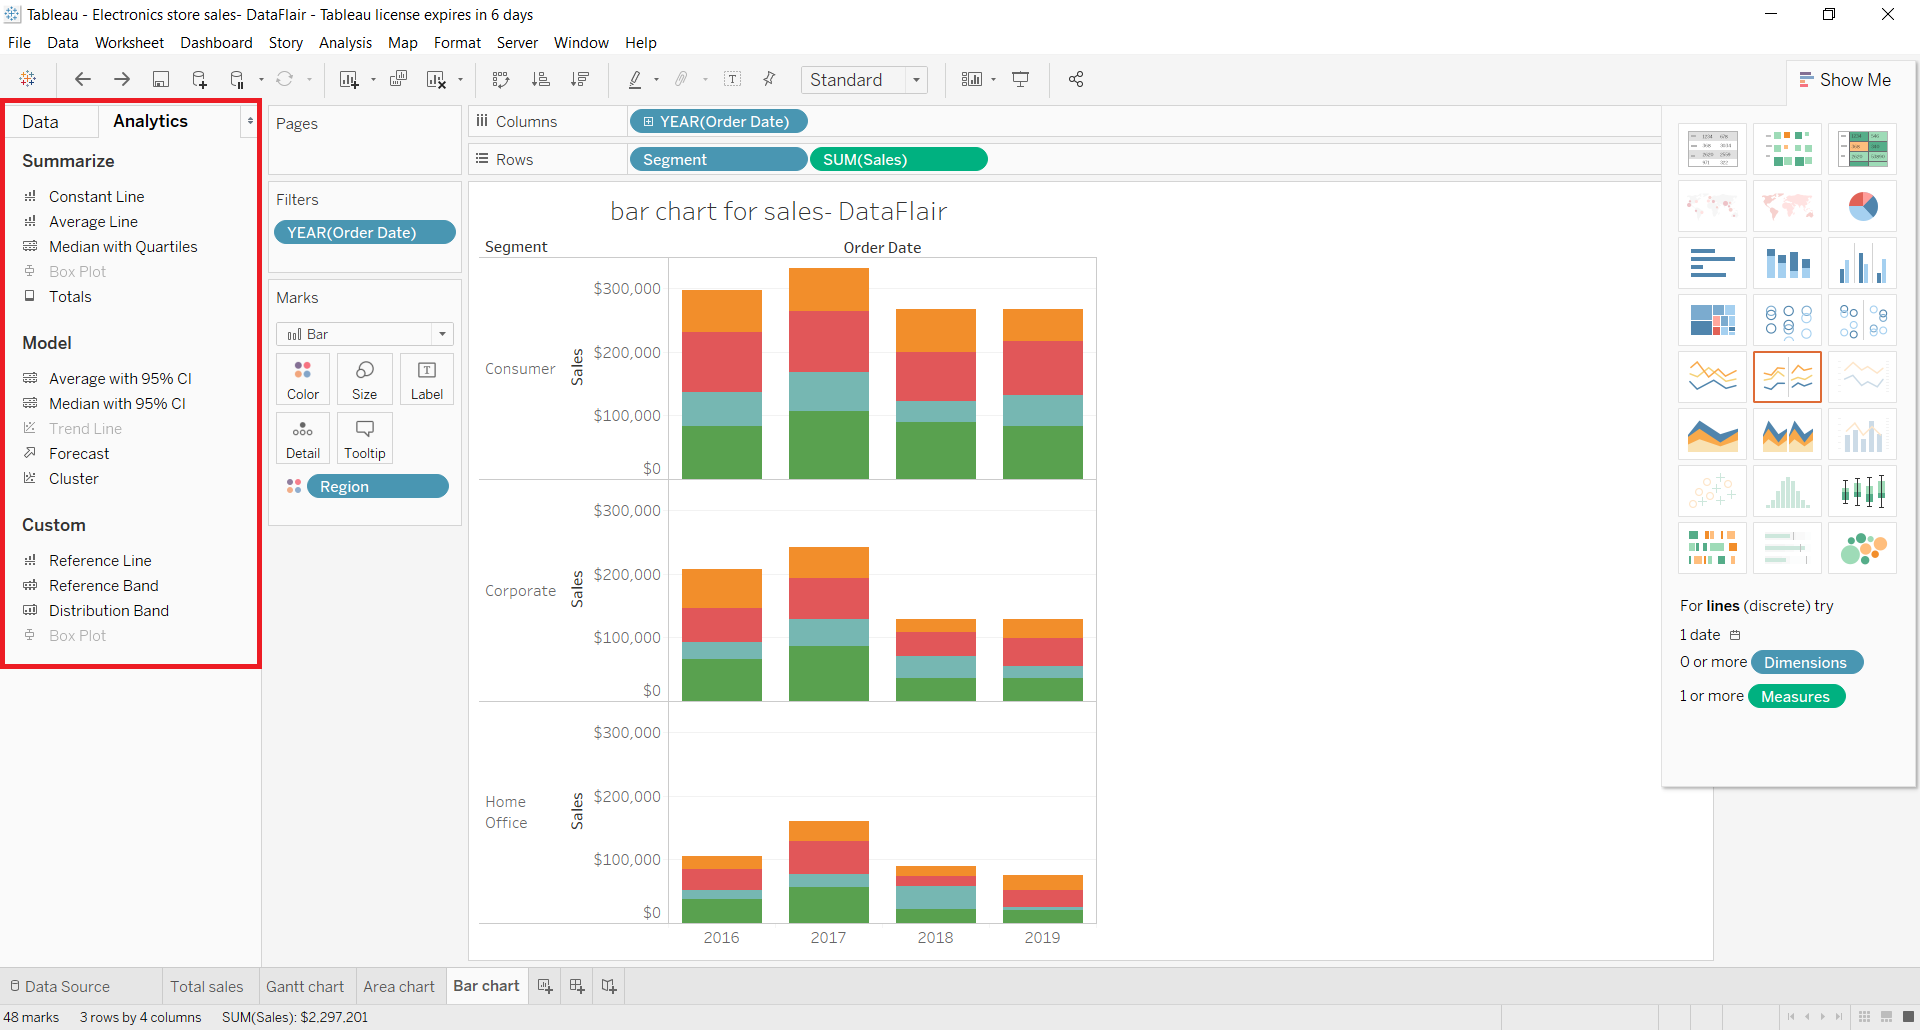Open dropdown arrow beside clear sheet icon

pos(460,80)
